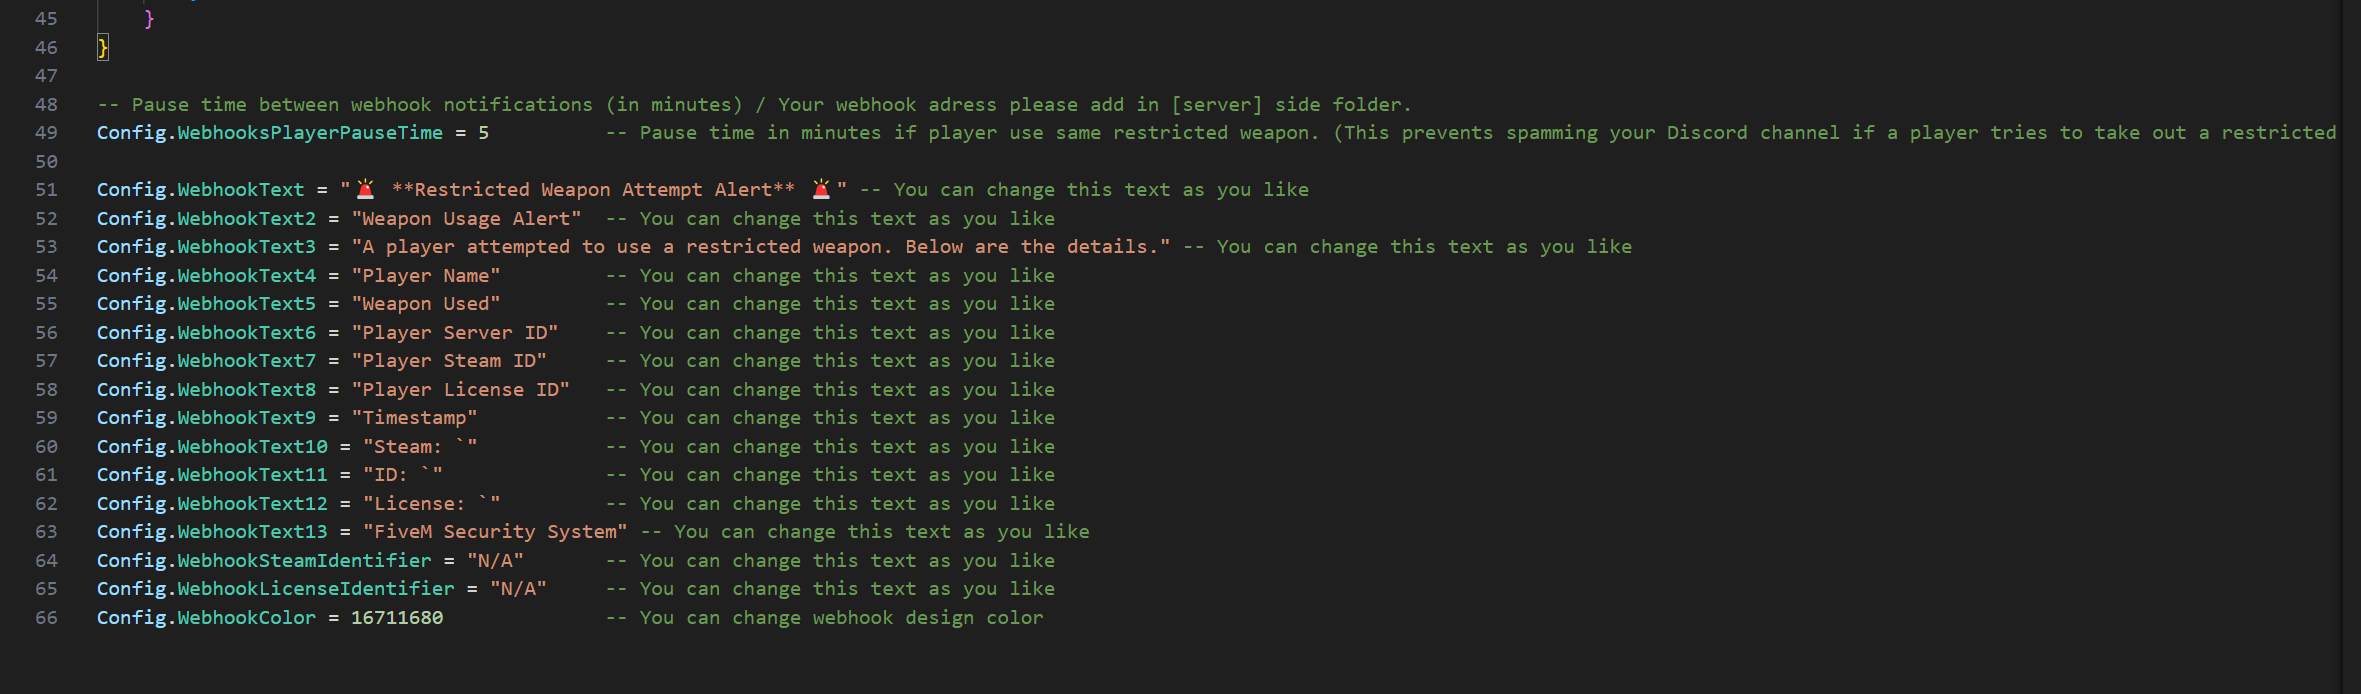Click the "FiveM Security System" string
Image resolution: width=2361 pixels, height=694 pixels.
(x=495, y=532)
